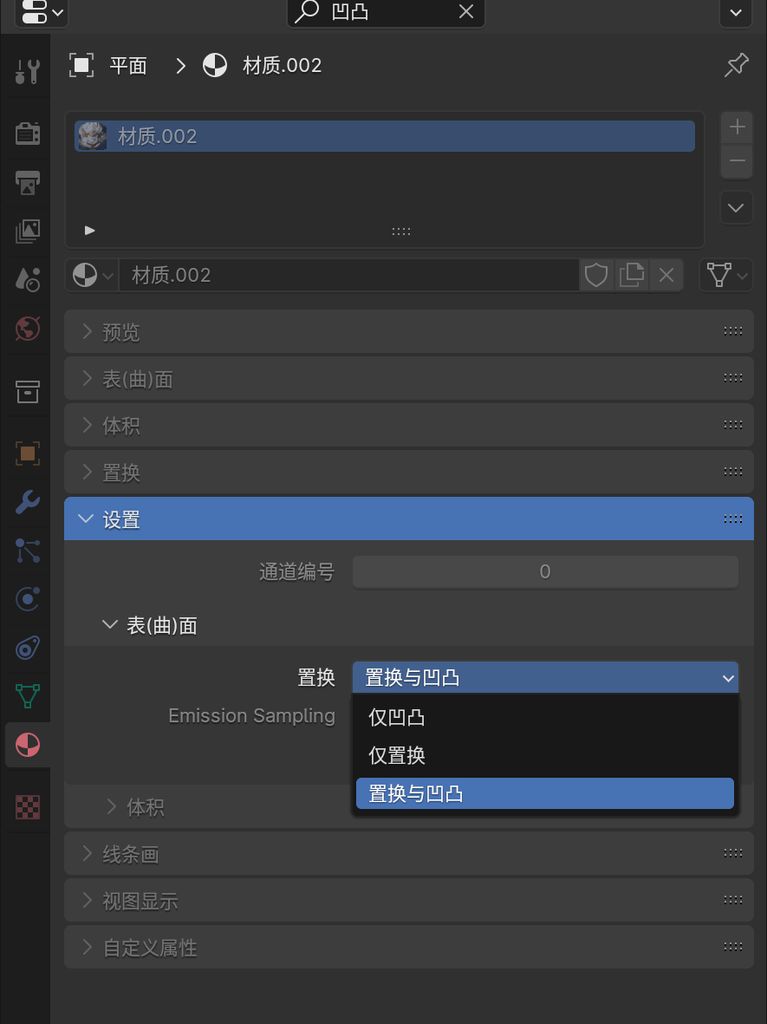The height and width of the screenshot is (1024, 767).
Task: Expand the 预览 panel
Action: (120, 332)
